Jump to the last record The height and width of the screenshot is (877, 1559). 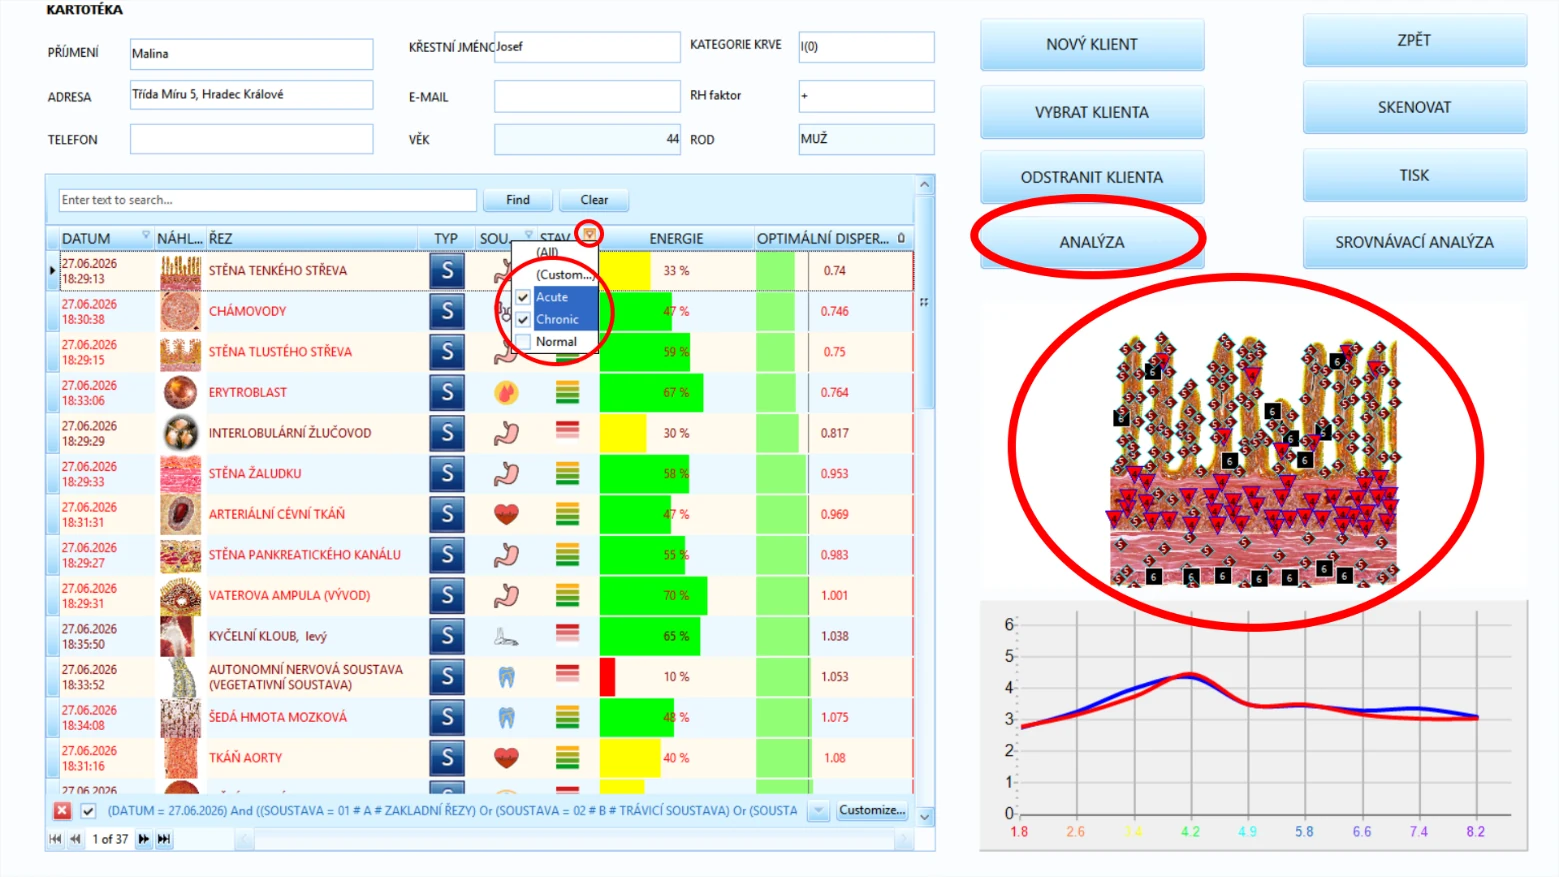tap(164, 839)
